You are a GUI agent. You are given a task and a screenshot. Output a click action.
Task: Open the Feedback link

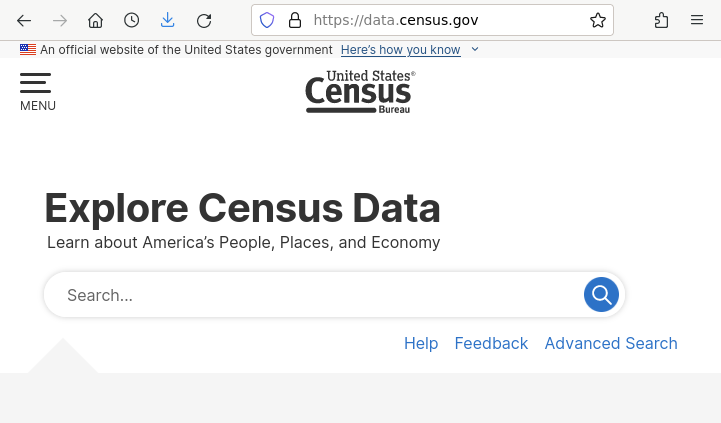click(491, 343)
